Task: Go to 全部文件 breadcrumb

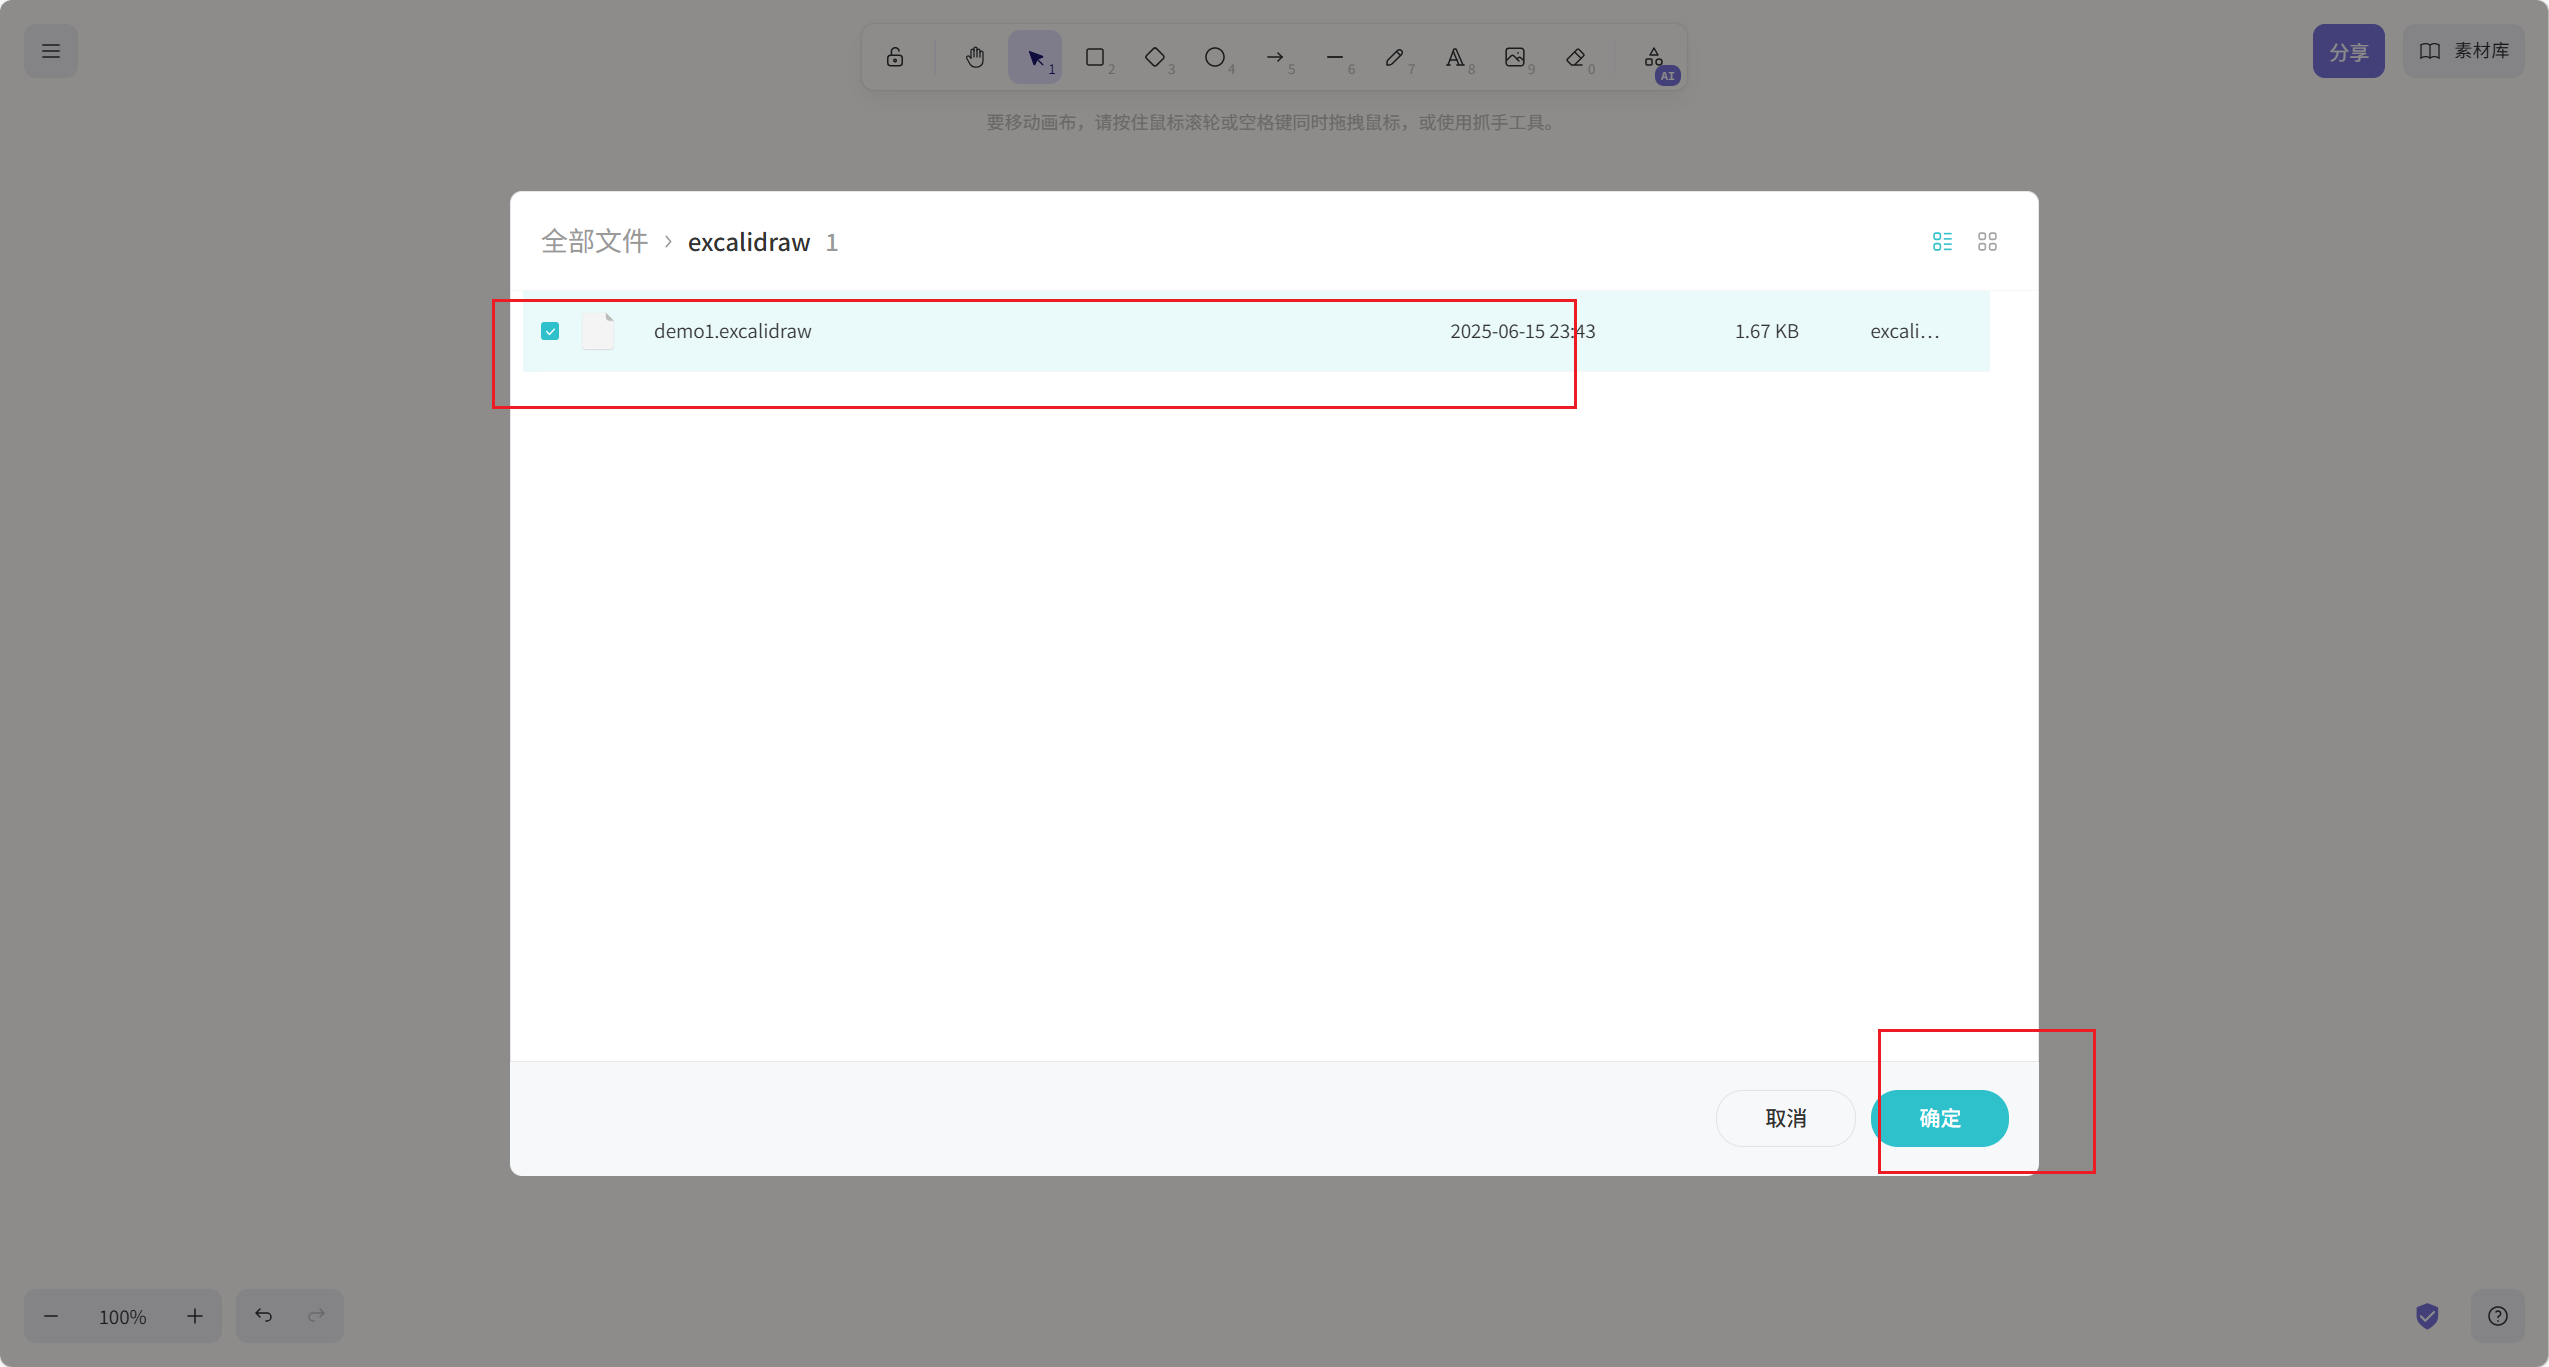Action: [x=595, y=242]
